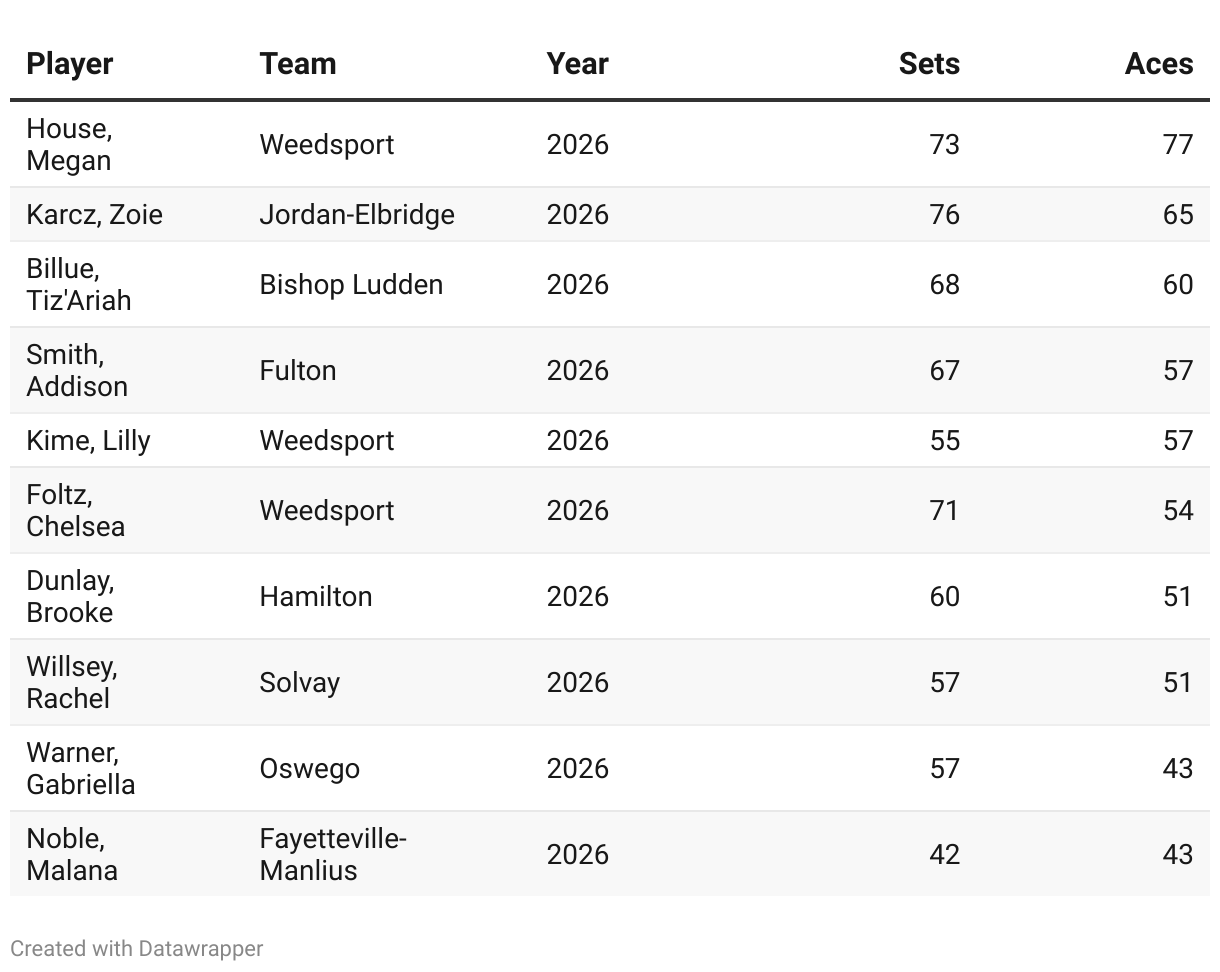1220x972 pixels.
Task: Select the House, Megan player cell
Action: click(69, 144)
